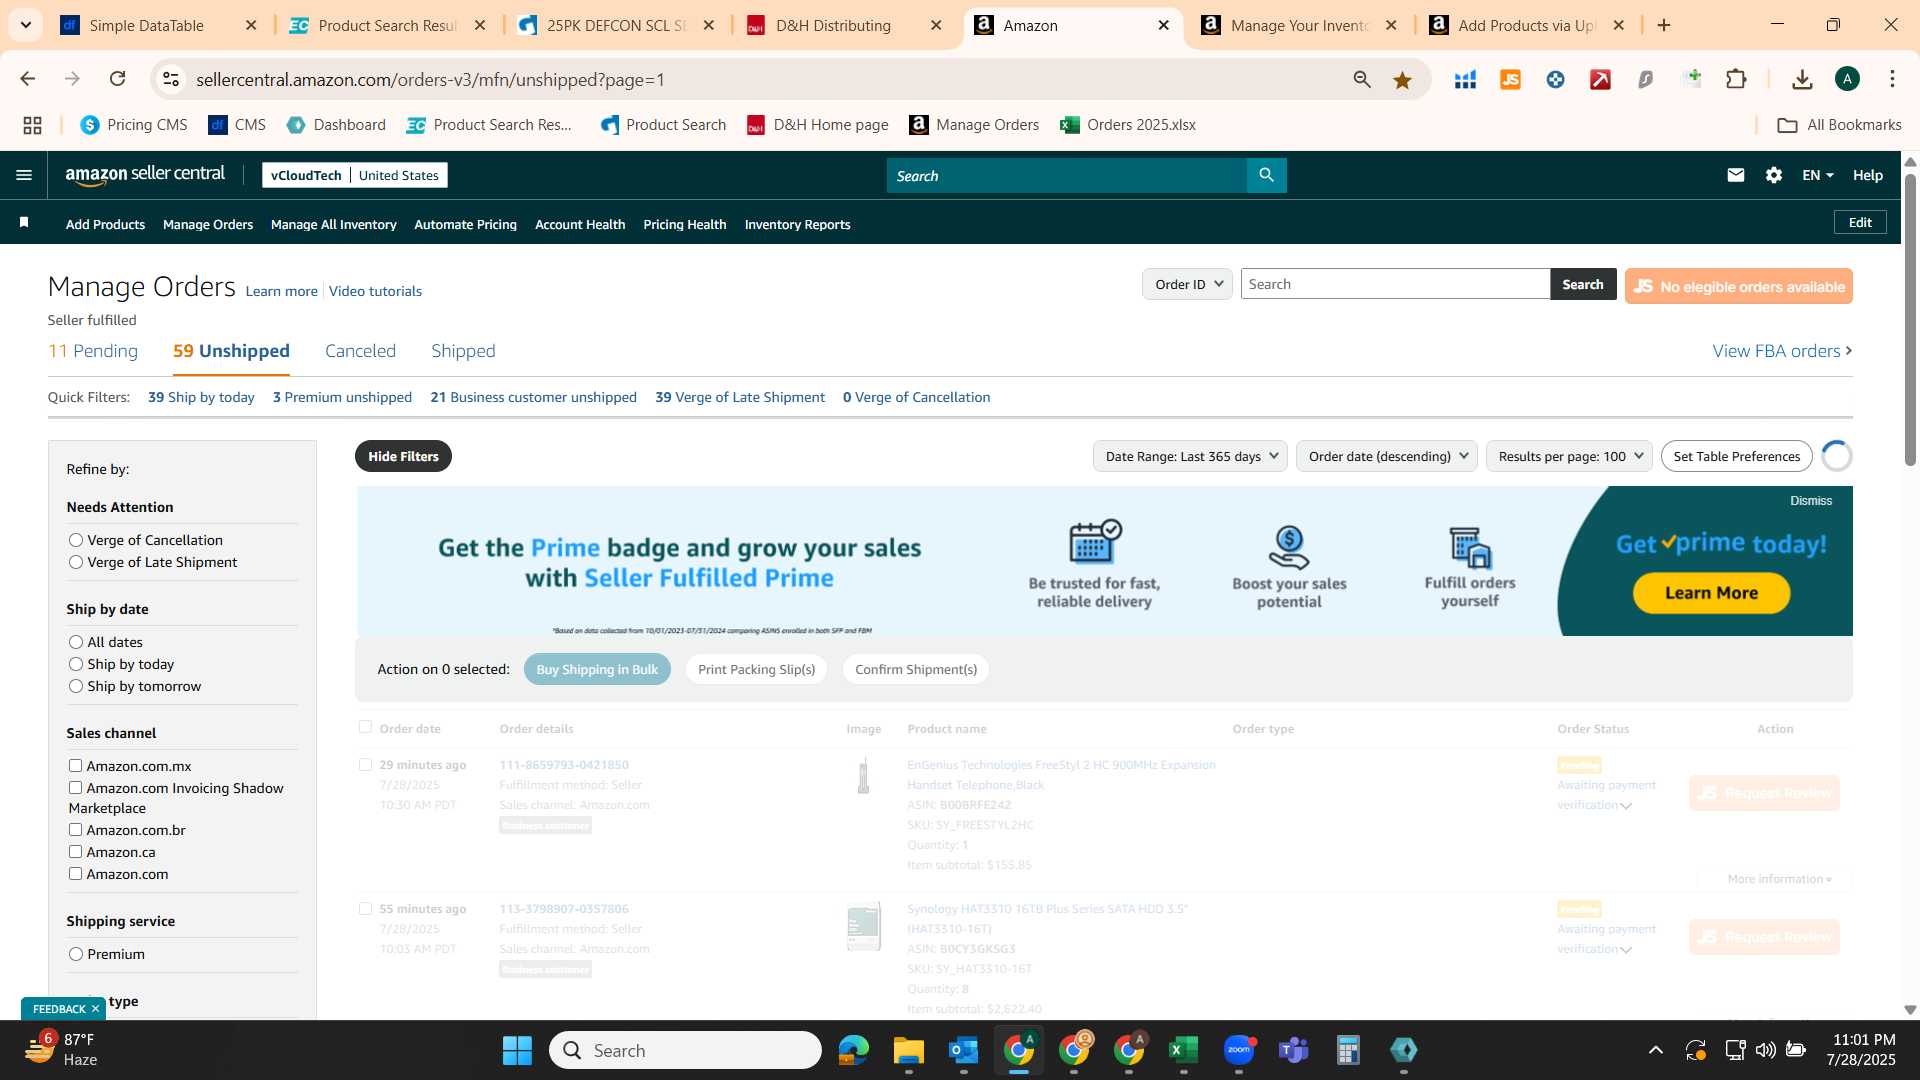Check the Amazon.com.br sales channel
Screen dimensions: 1920x1080
[x=75, y=830]
